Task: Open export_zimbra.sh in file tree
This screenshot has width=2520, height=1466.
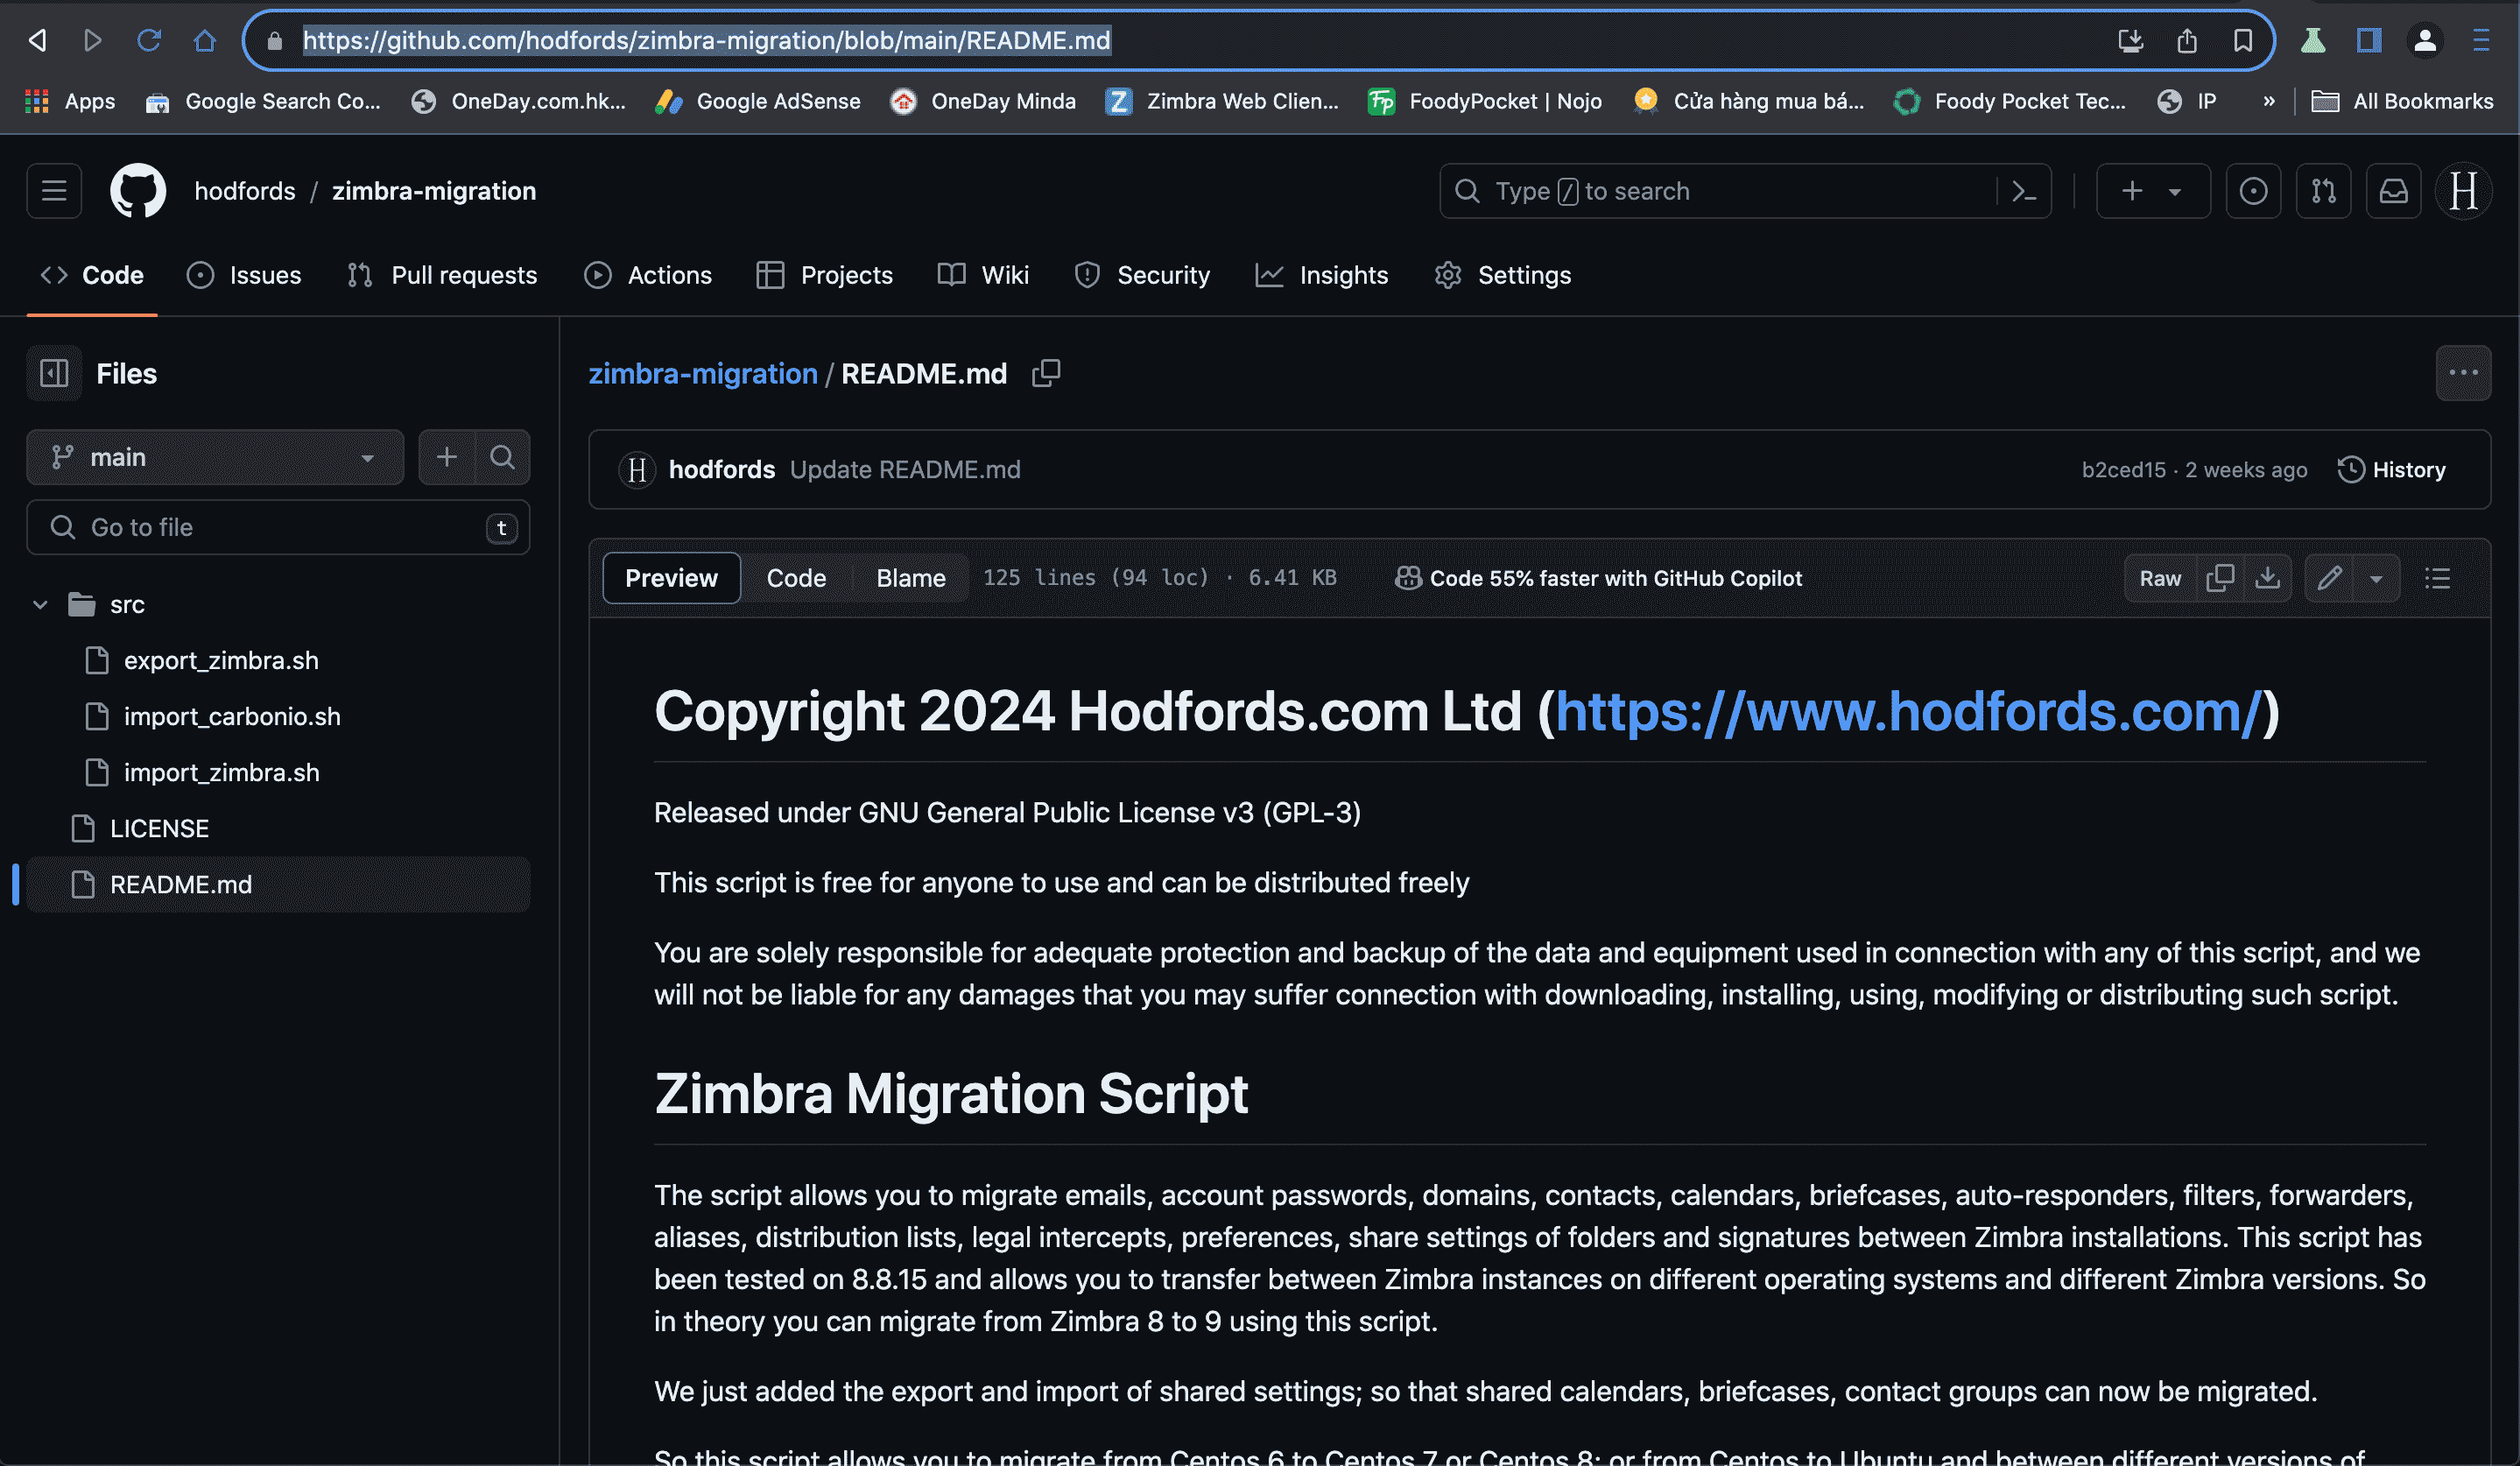Action: (221, 661)
